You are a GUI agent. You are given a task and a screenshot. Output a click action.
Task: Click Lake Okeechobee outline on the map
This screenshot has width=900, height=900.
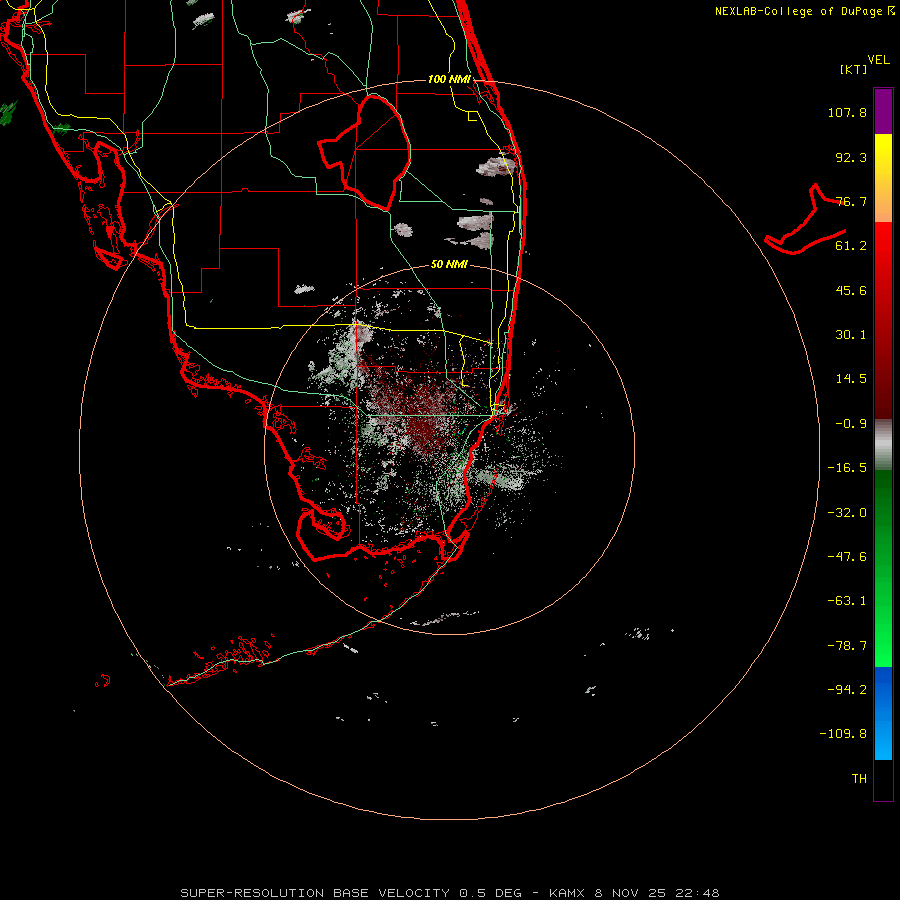(x=365, y=152)
